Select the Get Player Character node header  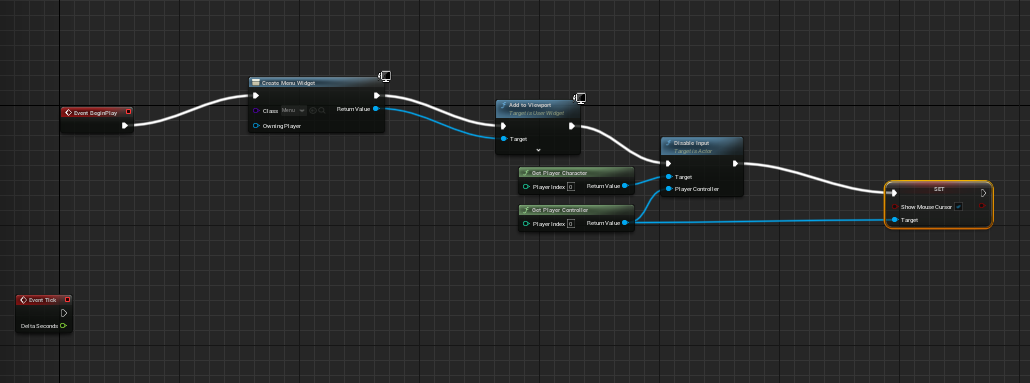click(x=576, y=173)
